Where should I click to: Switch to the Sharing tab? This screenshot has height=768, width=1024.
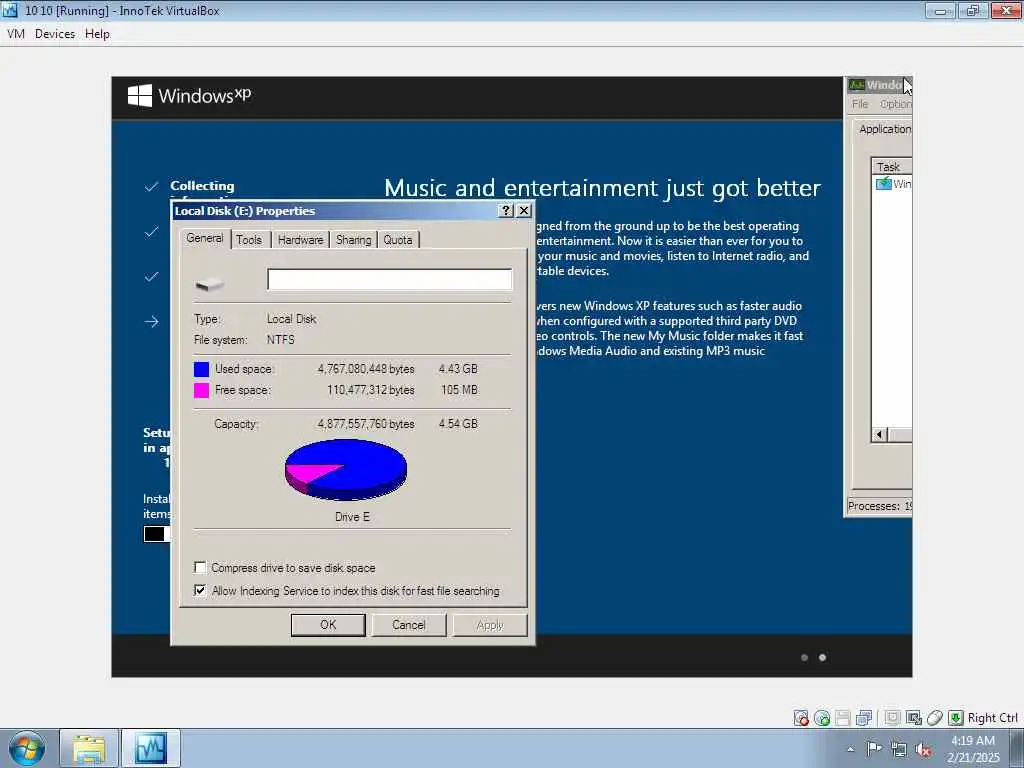click(353, 240)
